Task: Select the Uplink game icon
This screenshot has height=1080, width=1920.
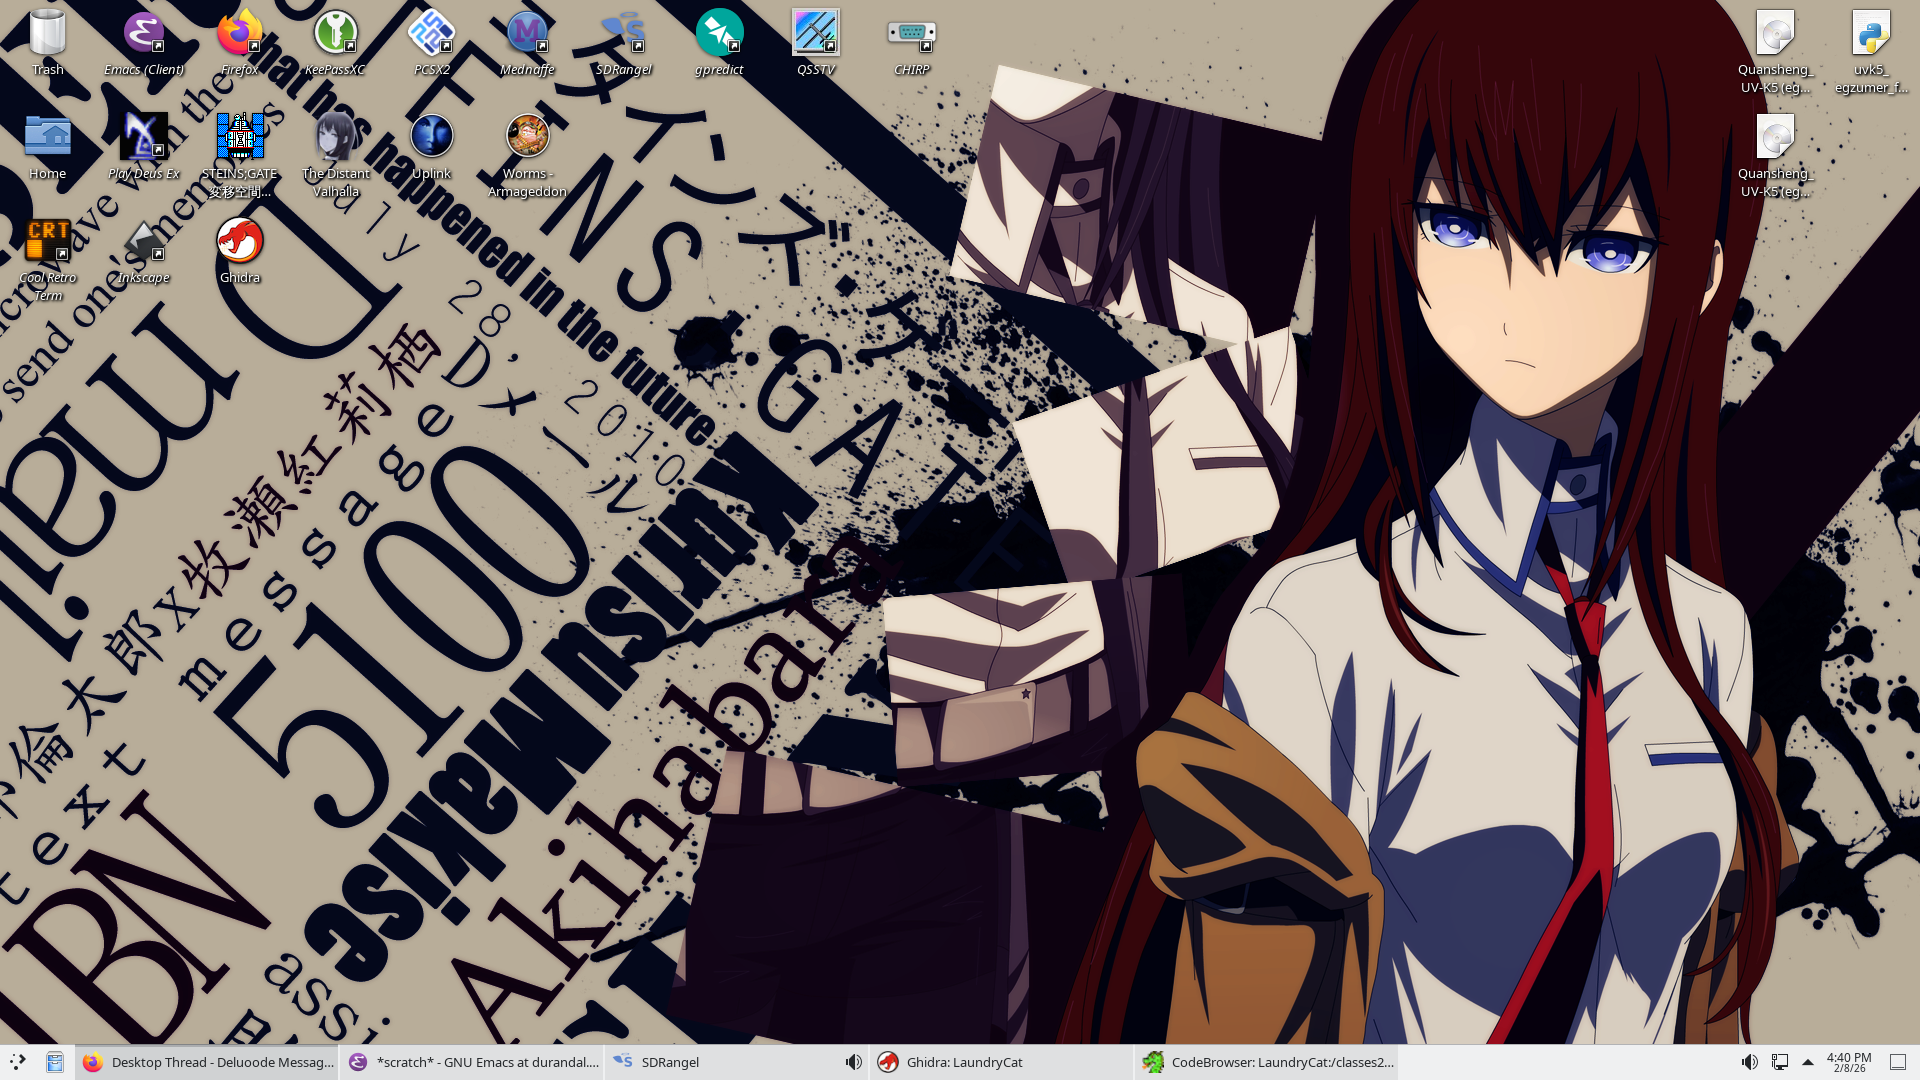Action: pos(431,147)
